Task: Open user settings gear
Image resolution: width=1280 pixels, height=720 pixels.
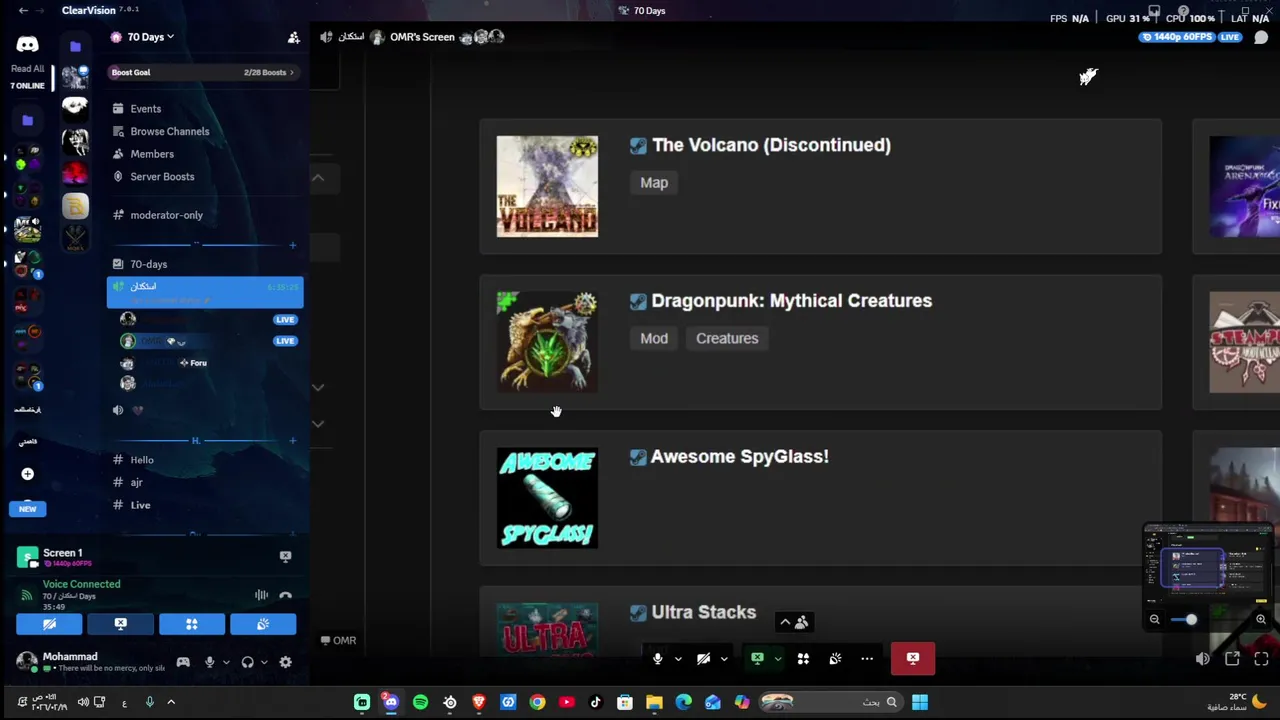Action: 285,662
